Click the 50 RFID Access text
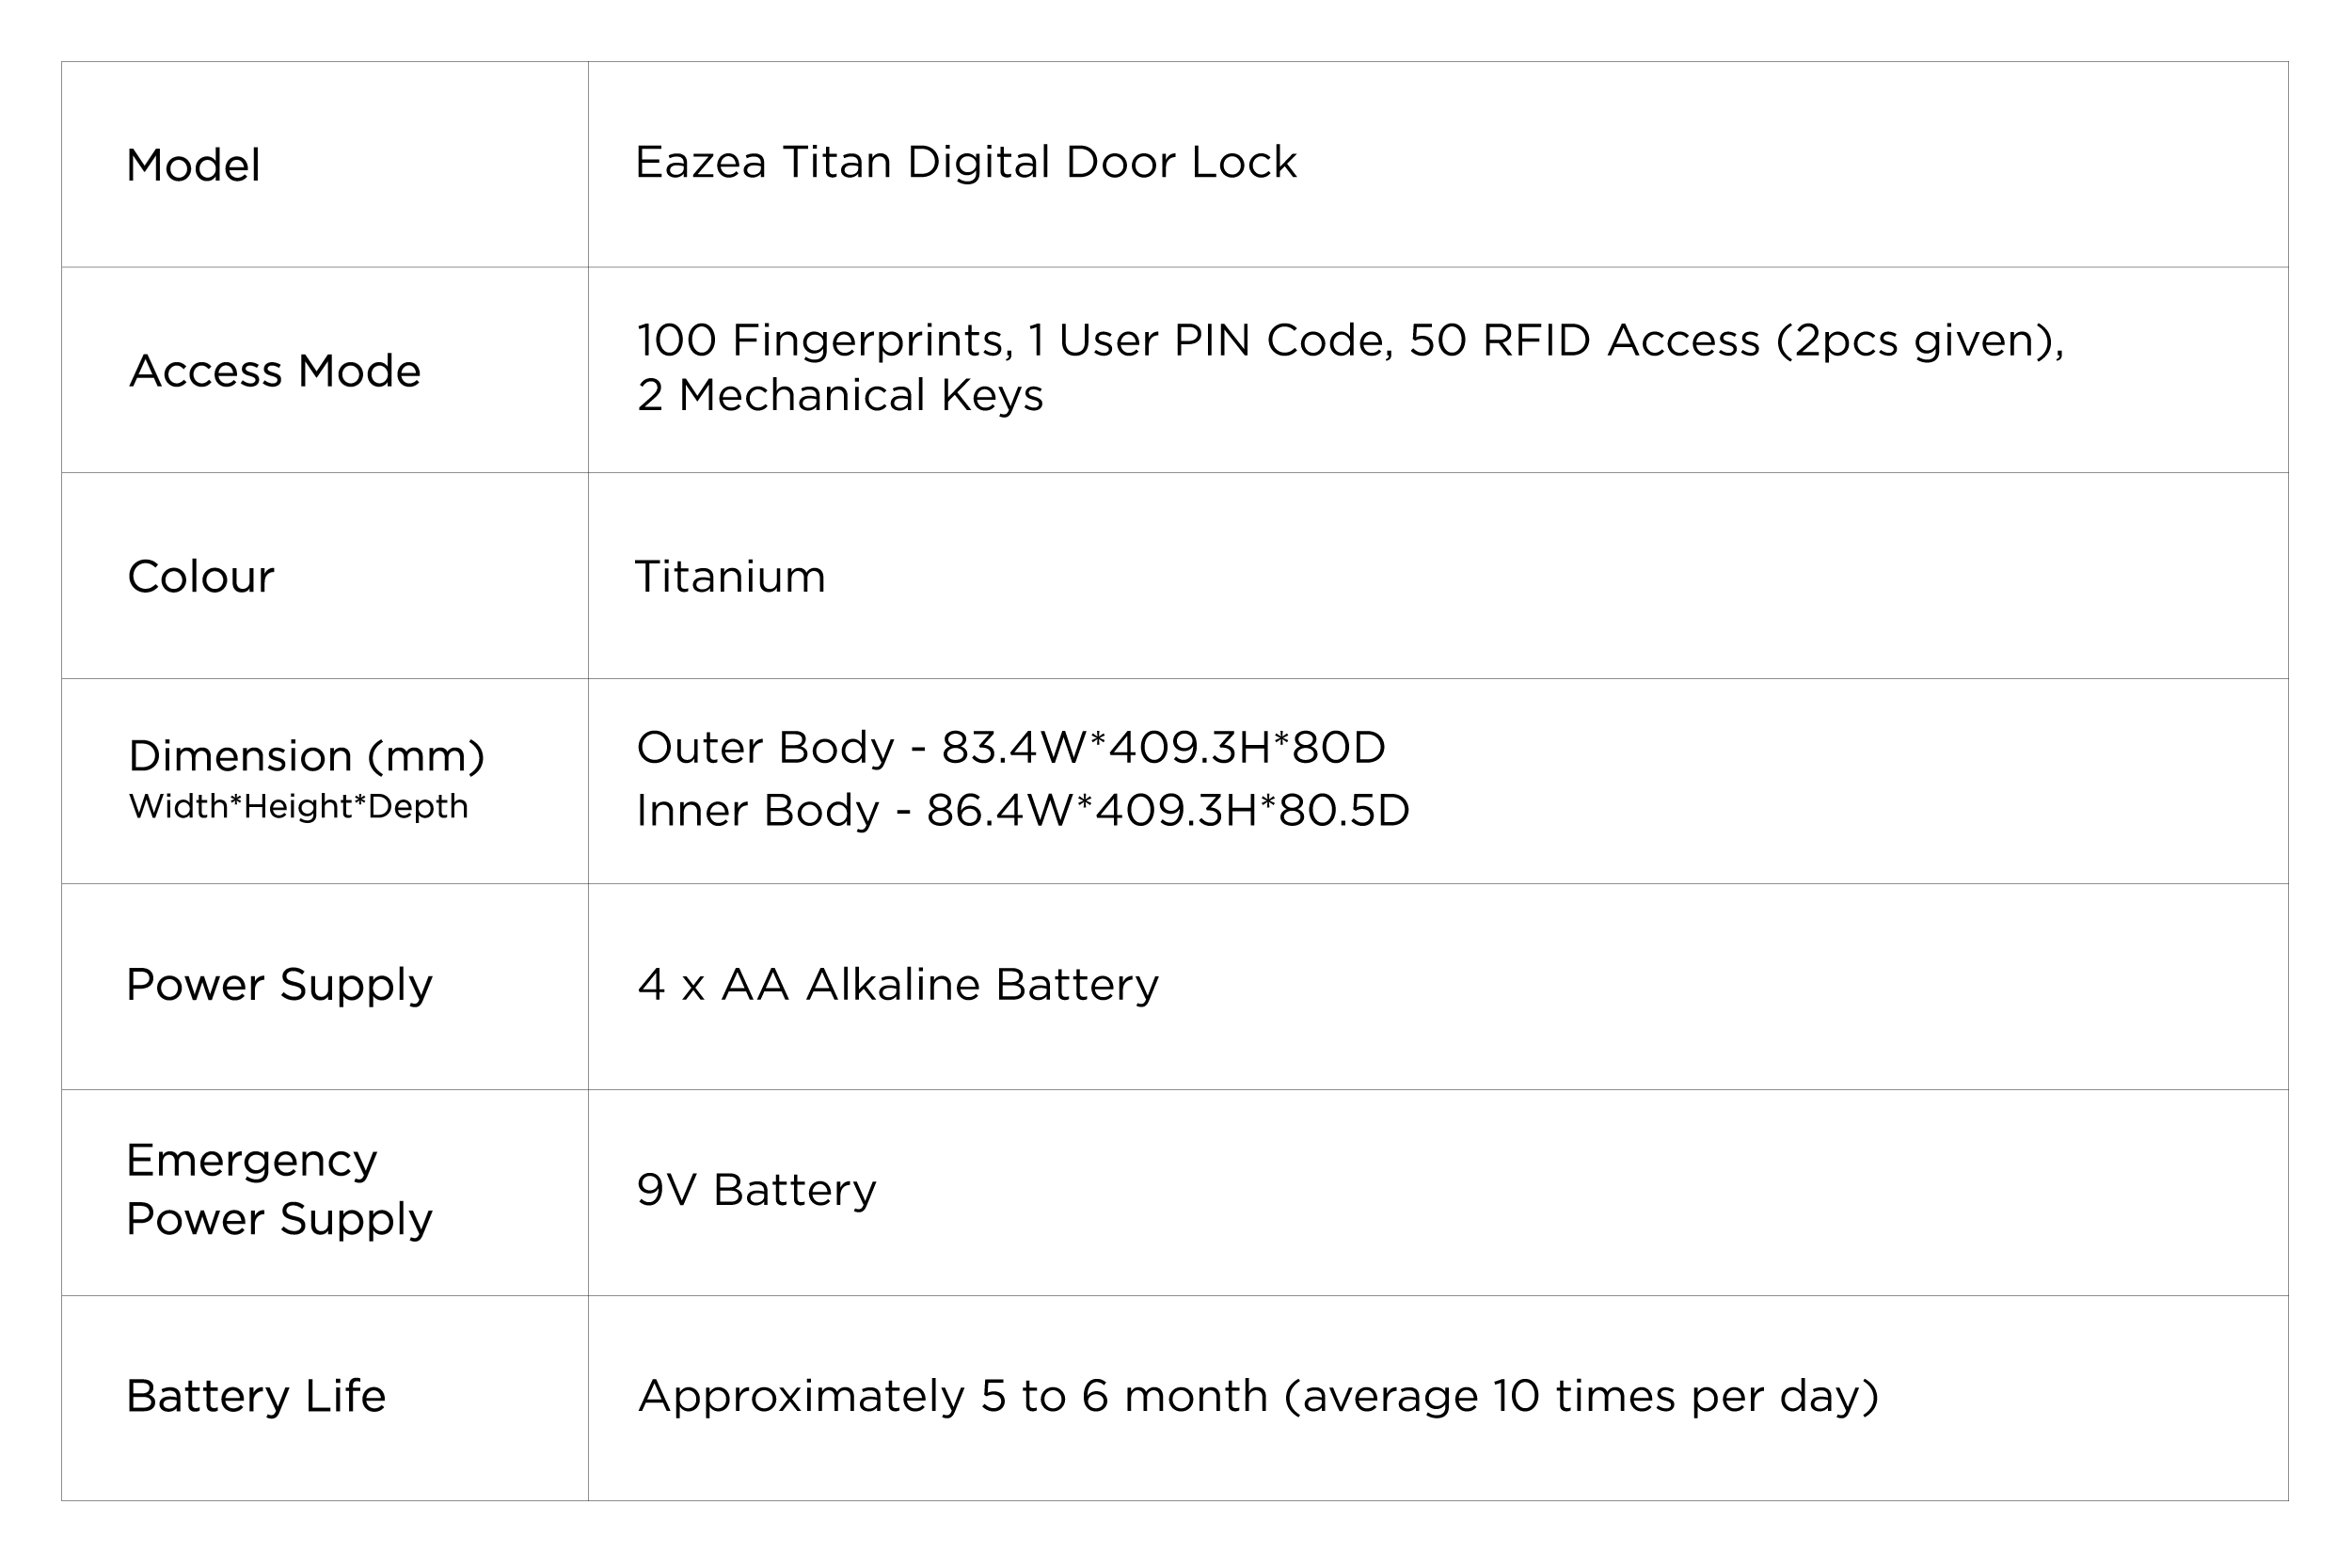The height and width of the screenshot is (1568, 2352). (1585, 340)
